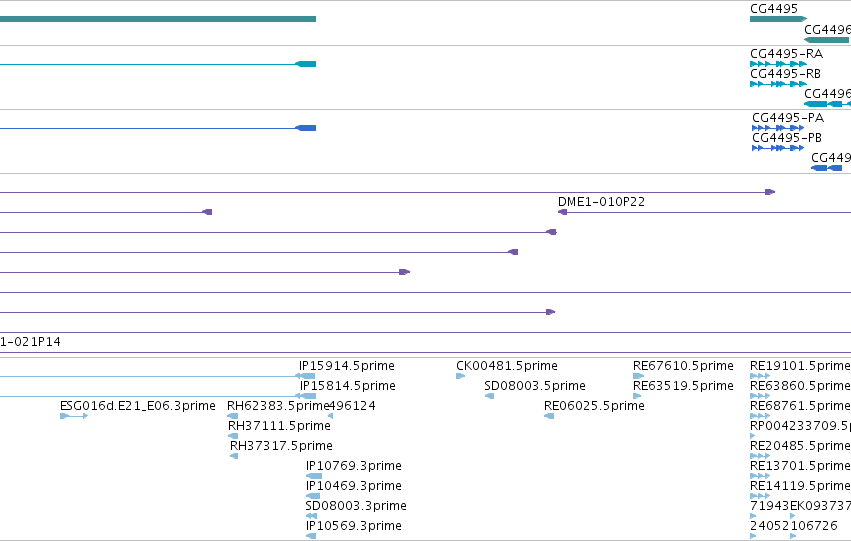
Task: Select the glyph under RE63519.5prime
Action: coord(637,396)
